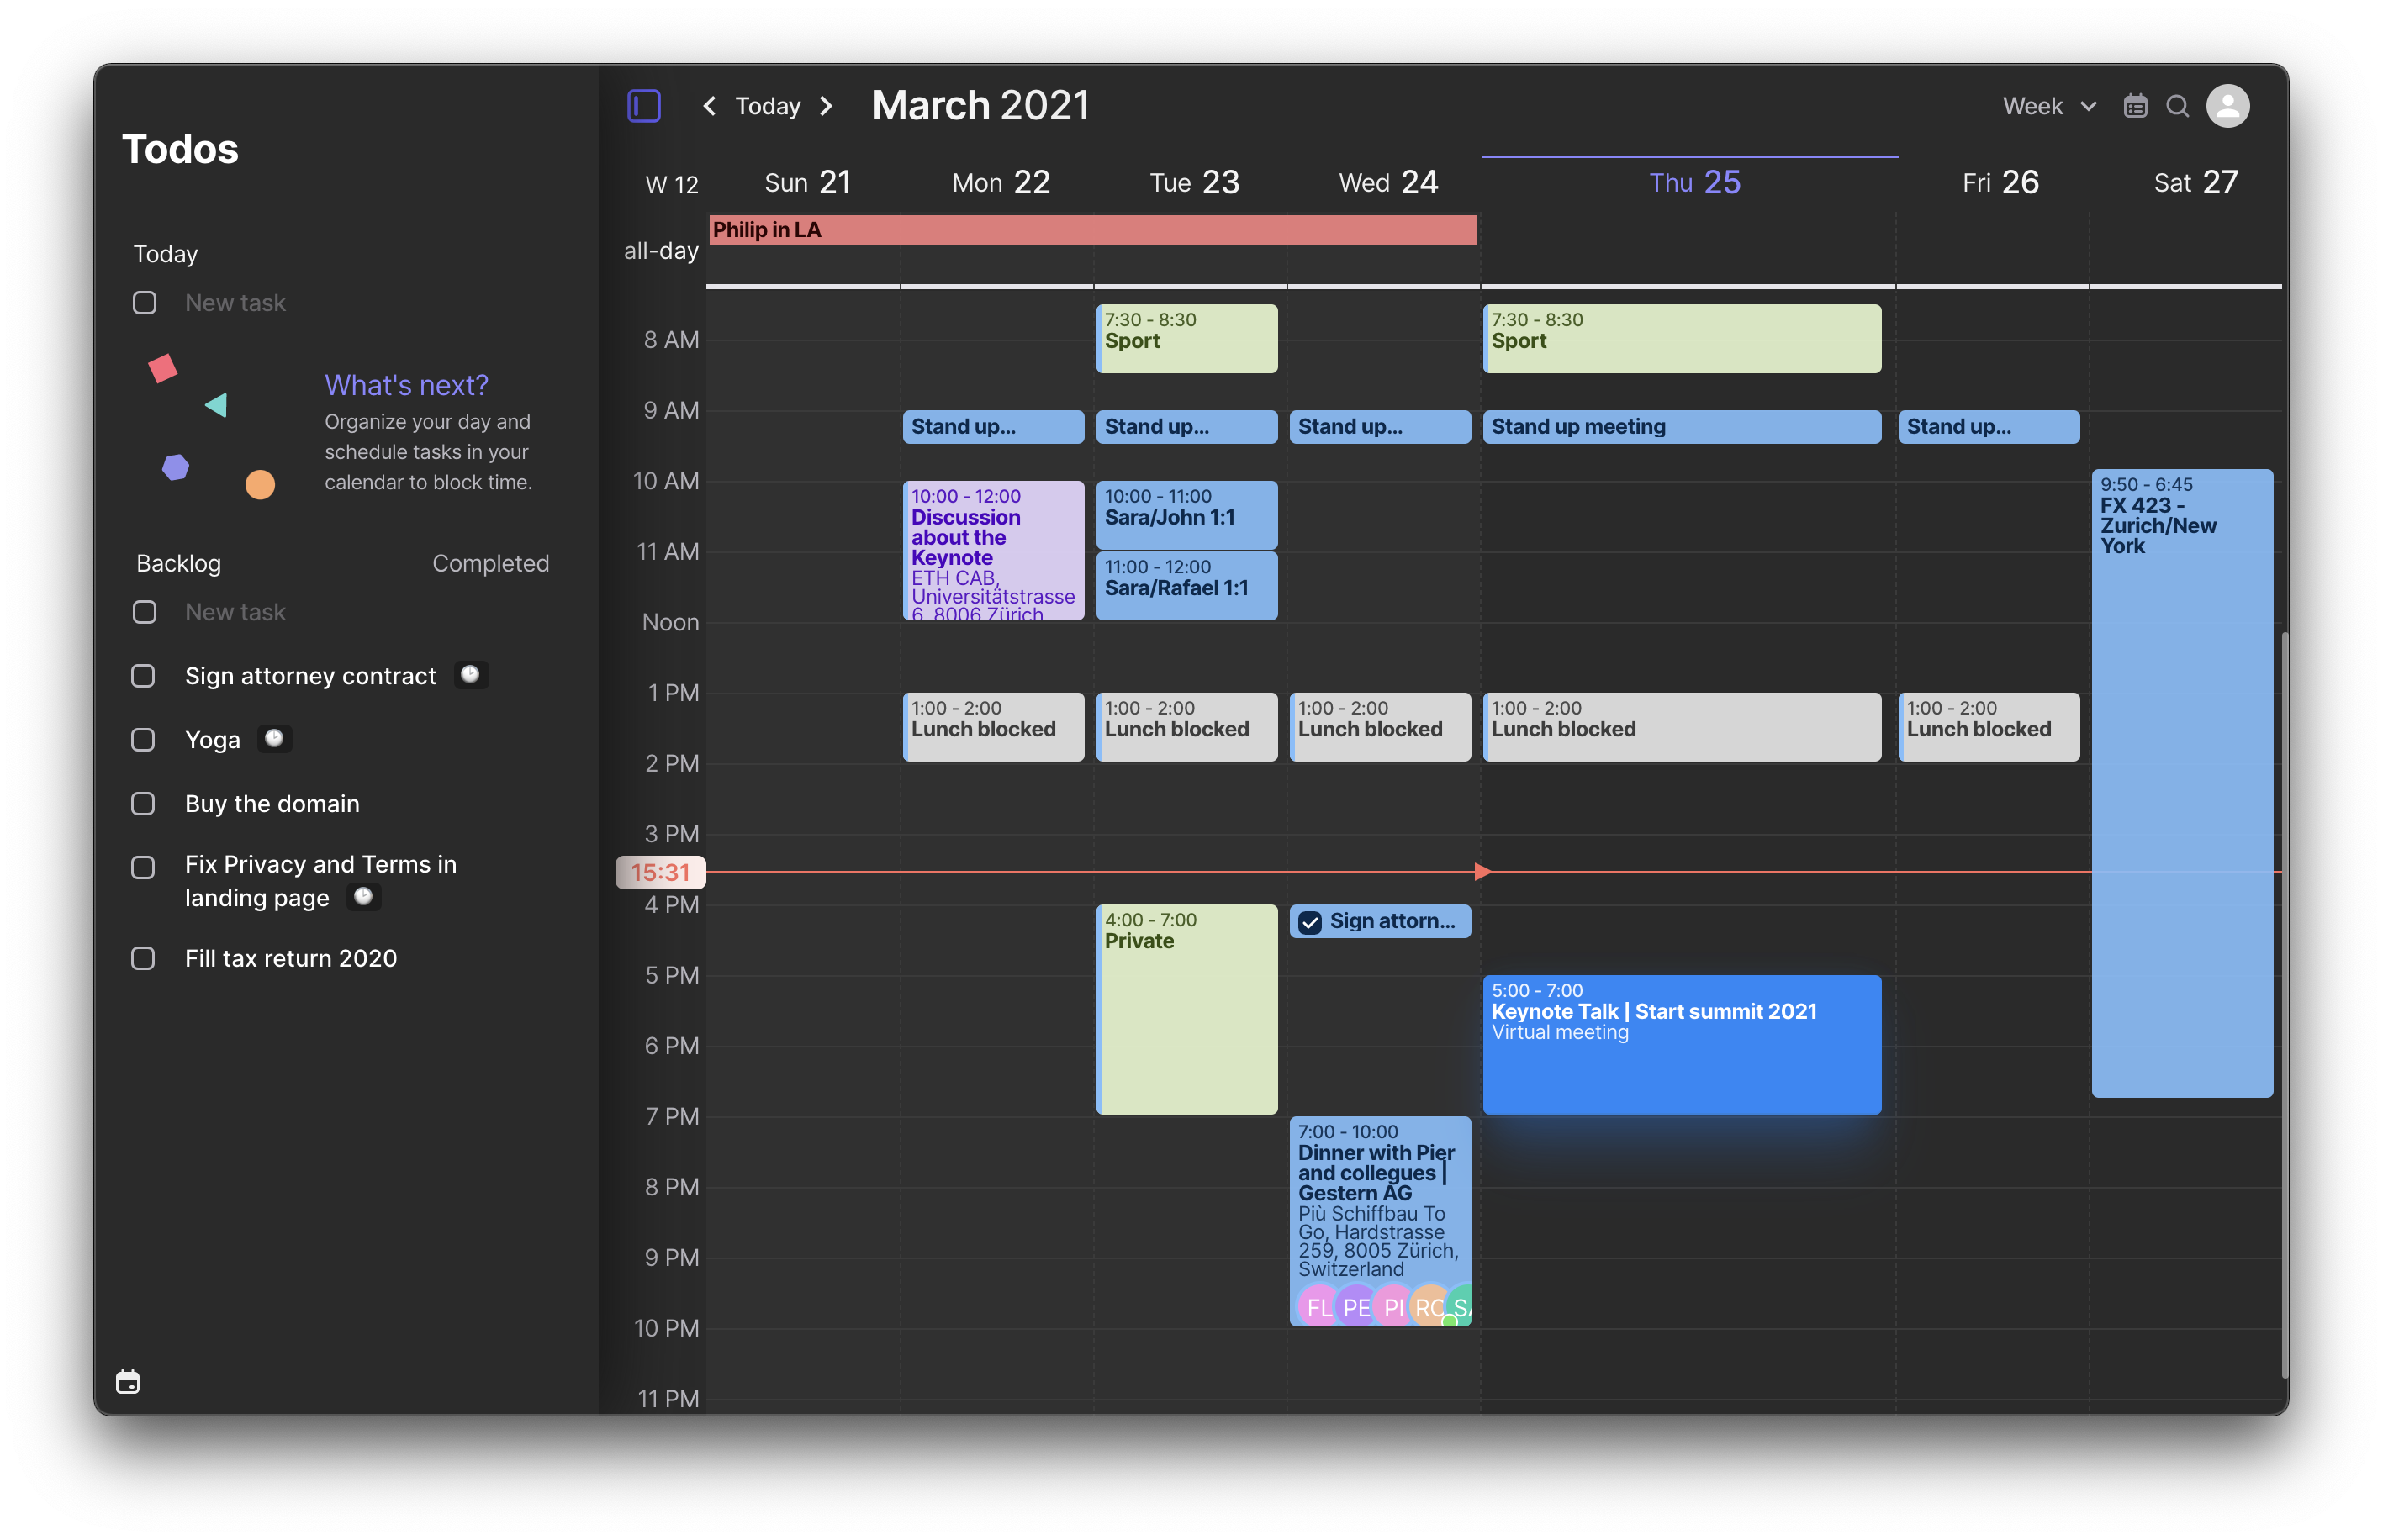The width and height of the screenshot is (2383, 1540).
Task: Go to next week arrow
Action: pos(826,106)
